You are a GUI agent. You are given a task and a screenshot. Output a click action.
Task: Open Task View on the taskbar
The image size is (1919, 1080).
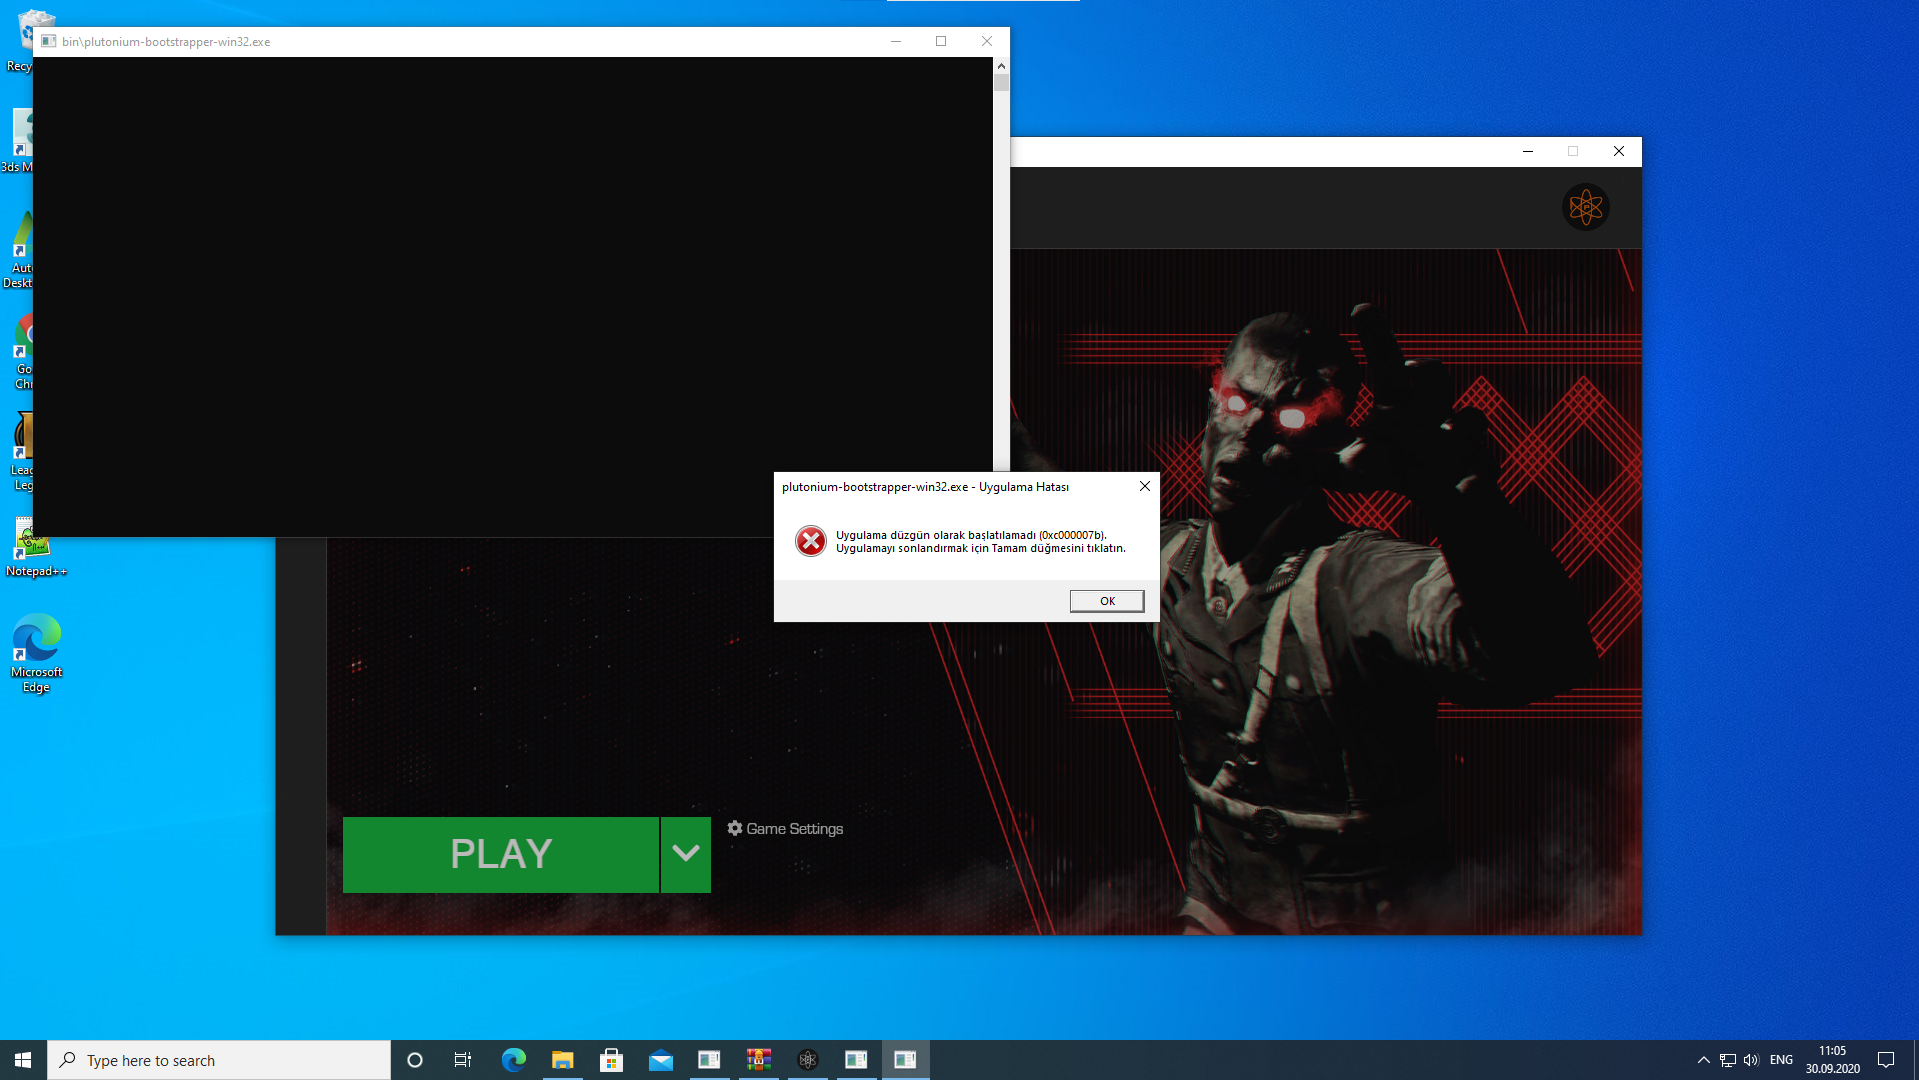click(x=463, y=1060)
